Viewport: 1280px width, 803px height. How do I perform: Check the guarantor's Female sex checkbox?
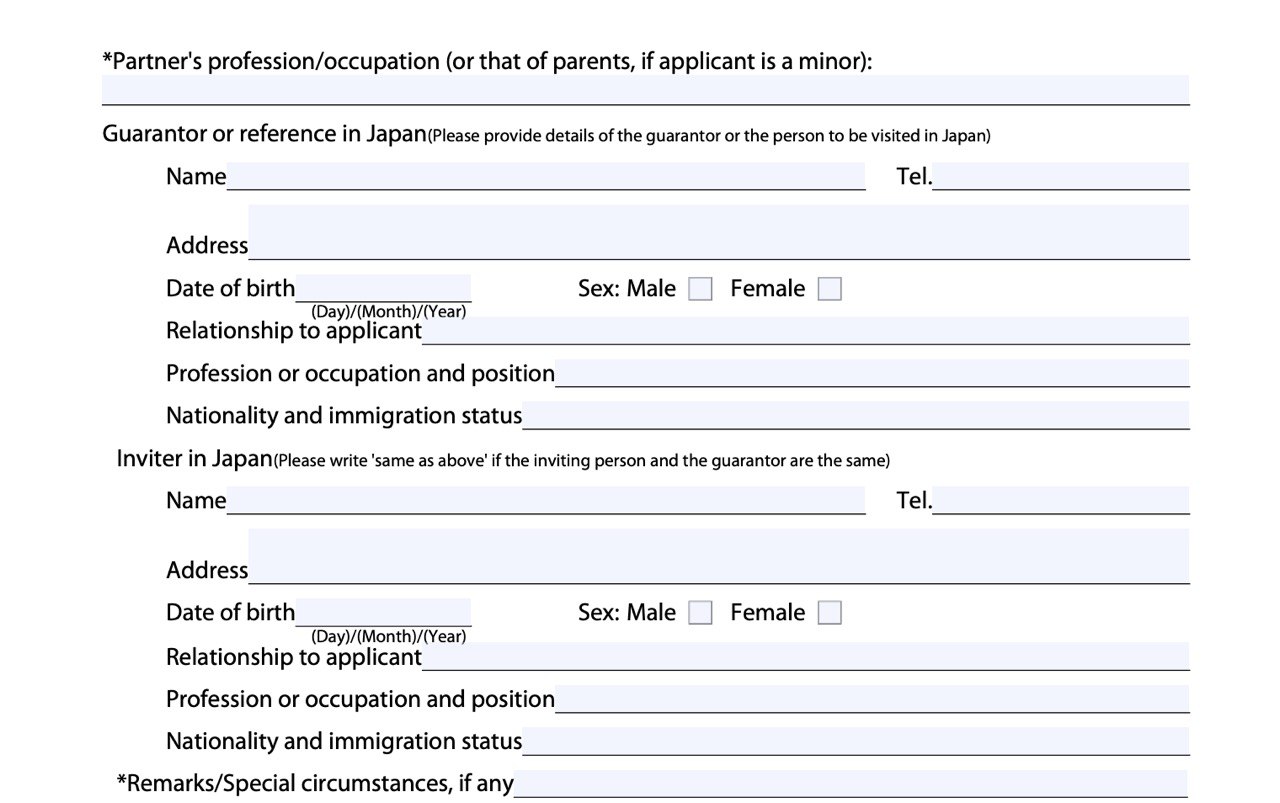click(x=830, y=289)
